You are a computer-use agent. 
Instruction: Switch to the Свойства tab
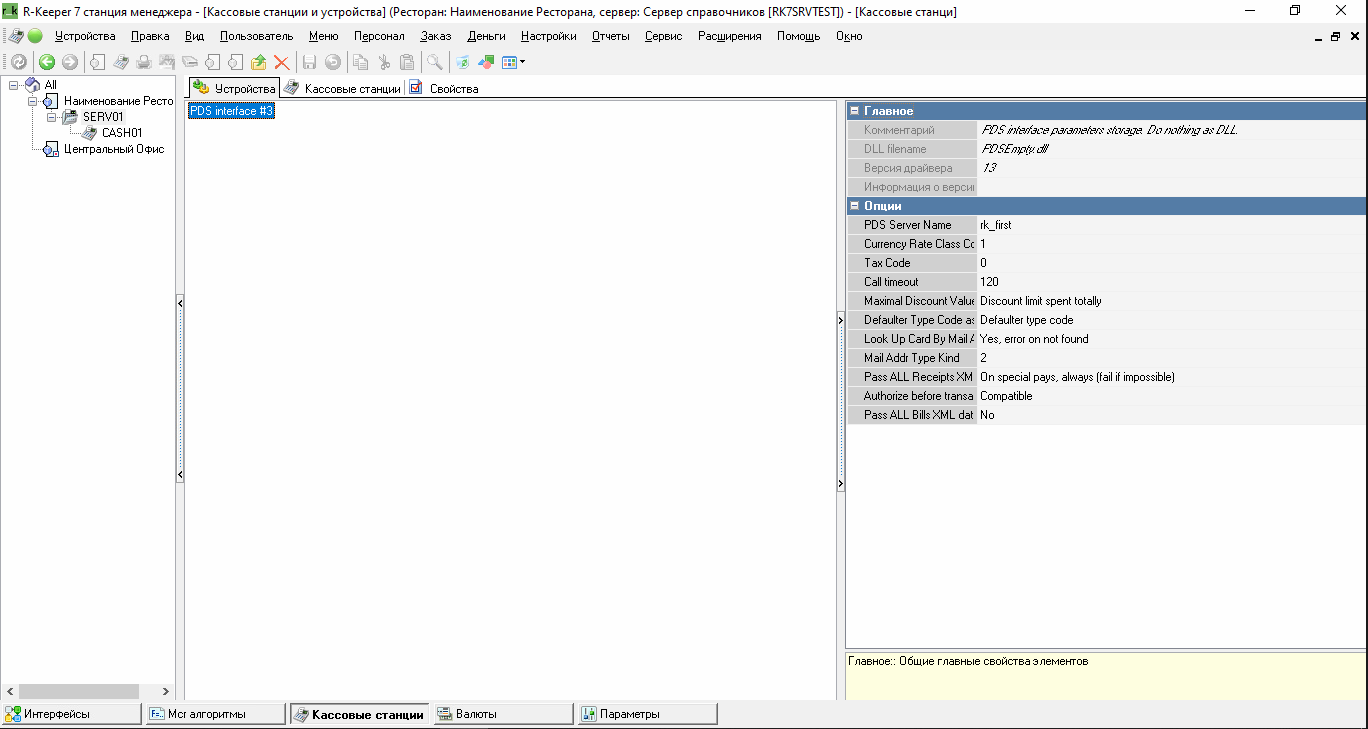click(x=444, y=88)
